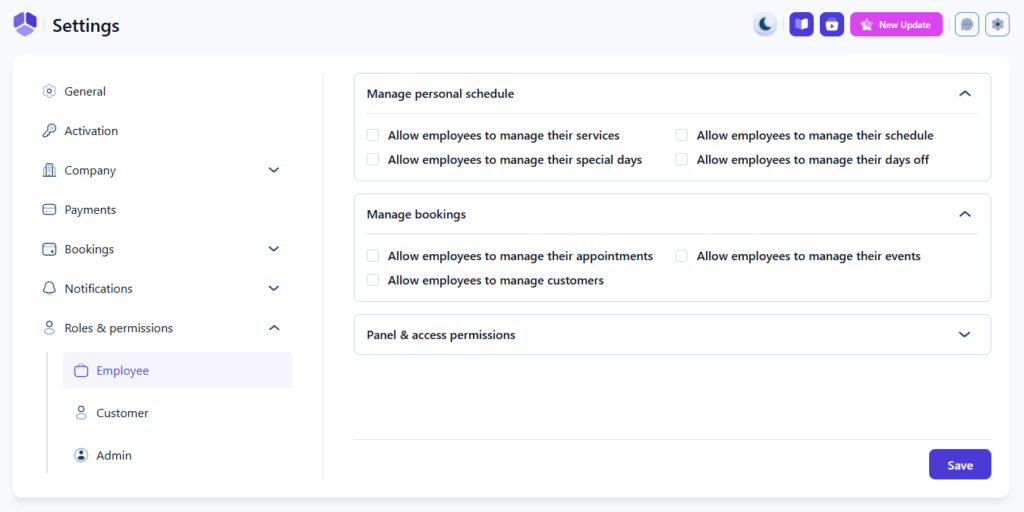Viewport: 1024px width, 512px height.
Task: Toggle dark mode with the moon icon
Action: pyautogui.click(x=765, y=25)
